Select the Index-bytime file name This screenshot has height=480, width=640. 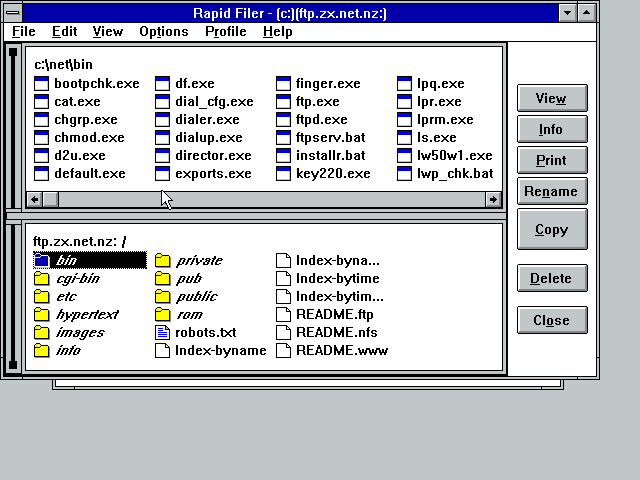point(338,278)
